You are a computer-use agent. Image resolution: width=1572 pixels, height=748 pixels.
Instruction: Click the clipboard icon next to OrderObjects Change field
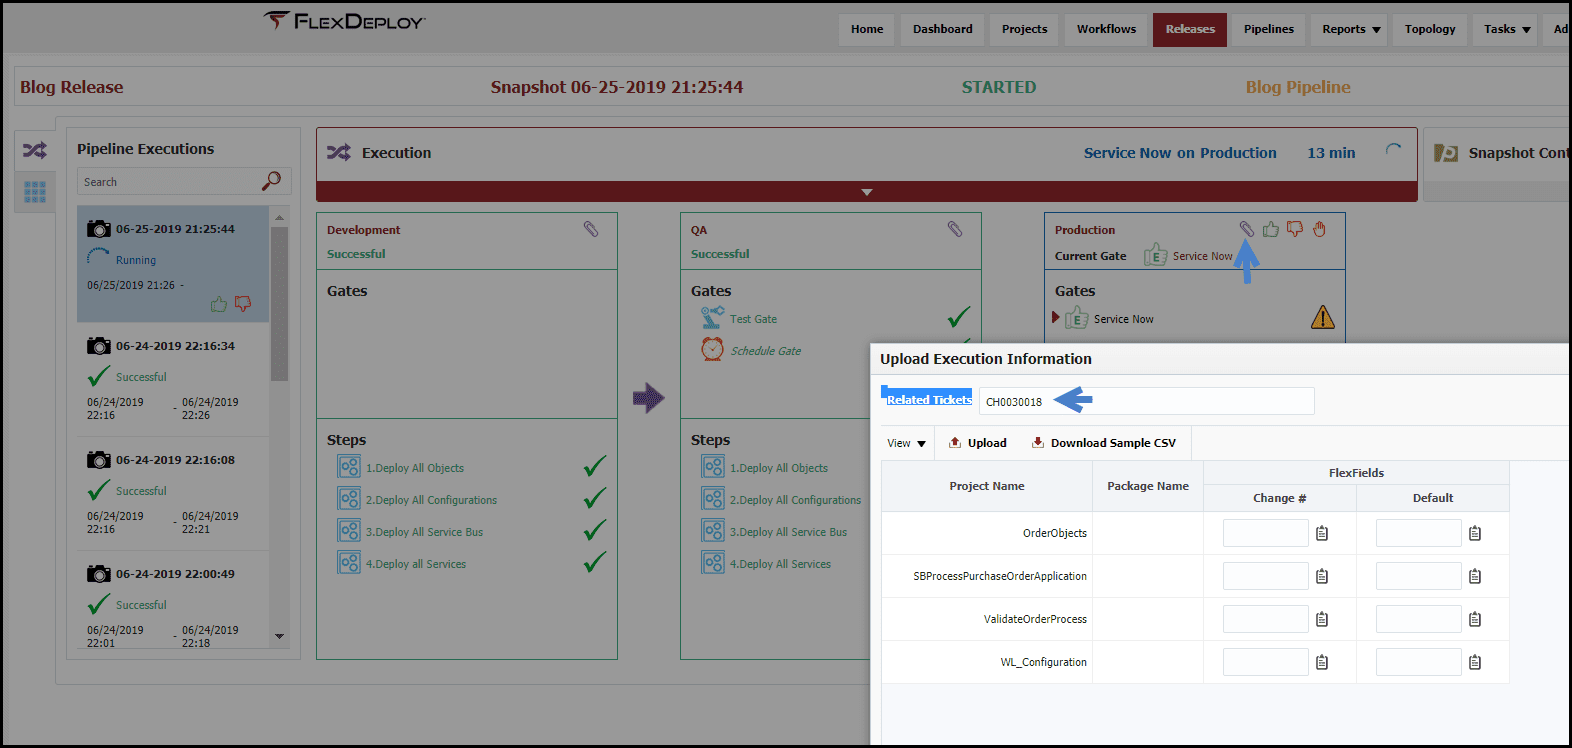point(1322,534)
